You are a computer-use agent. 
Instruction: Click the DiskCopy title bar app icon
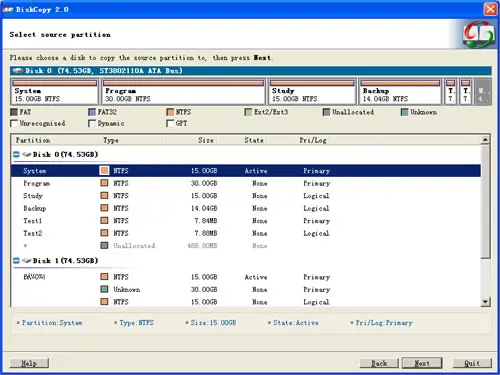[x=8, y=9]
